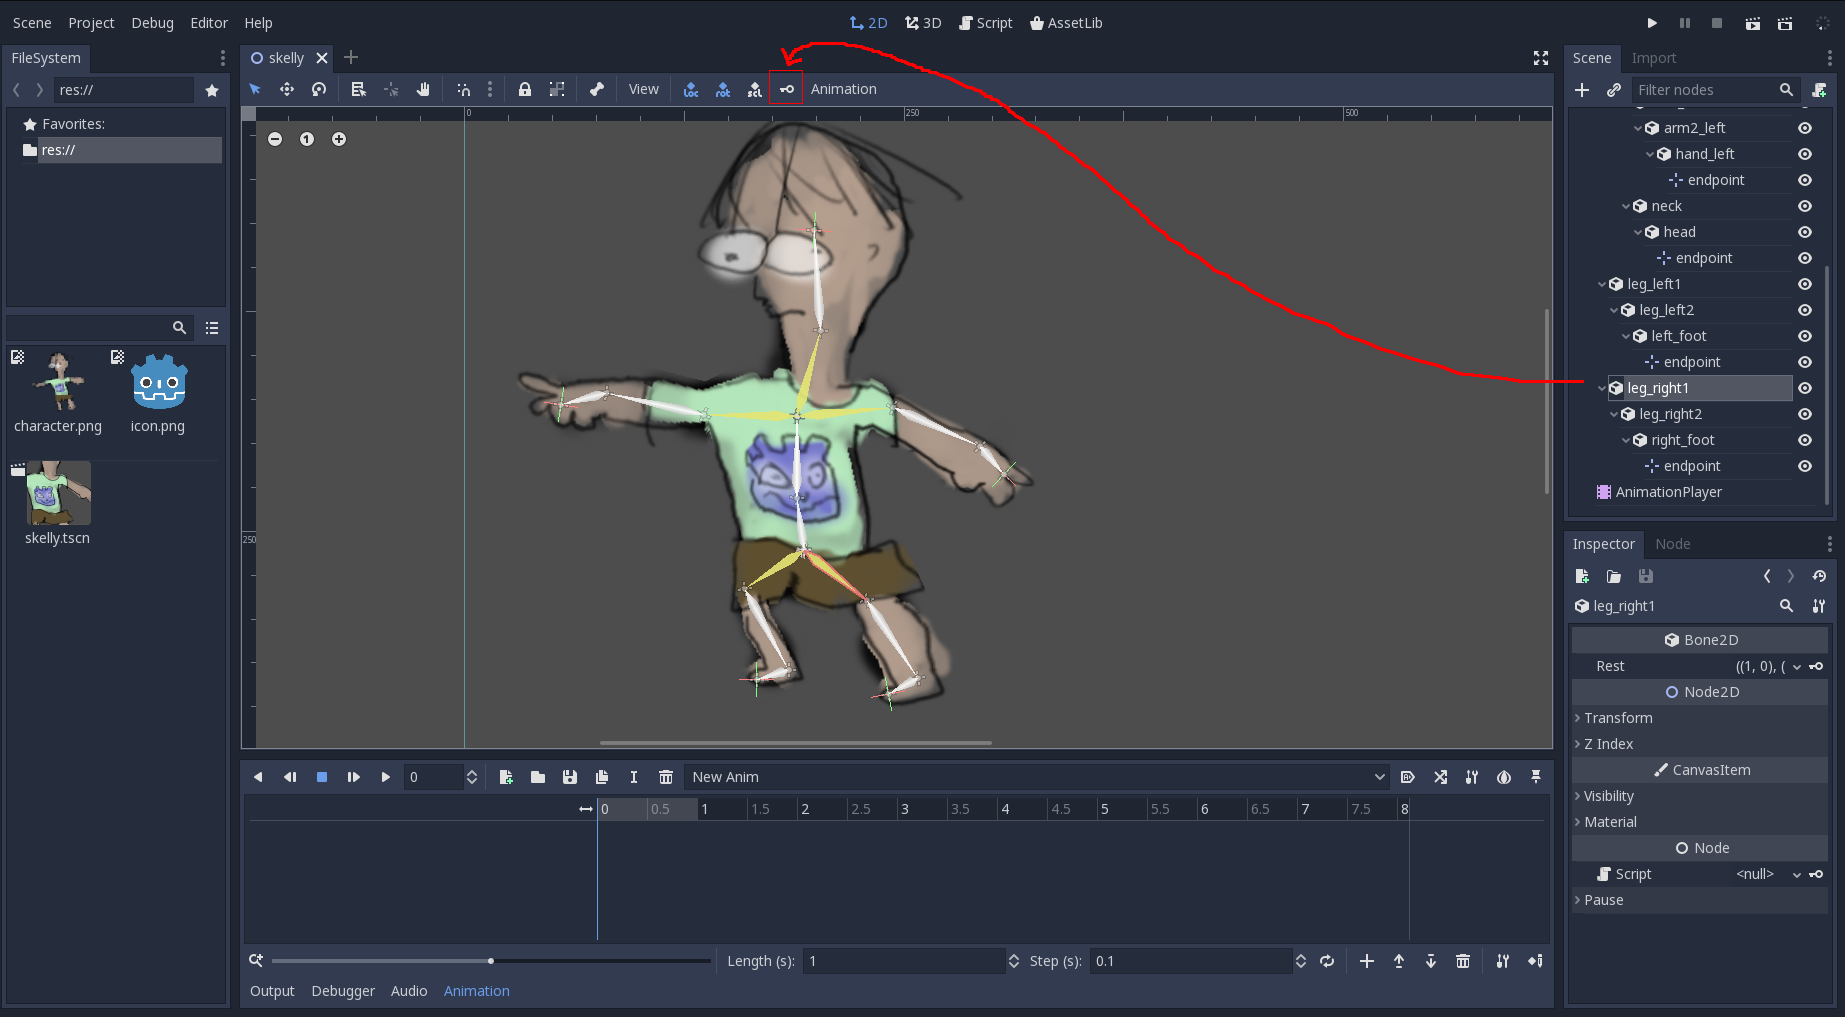Load an animation with folder icon
1845x1017 pixels.
(538, 777)
